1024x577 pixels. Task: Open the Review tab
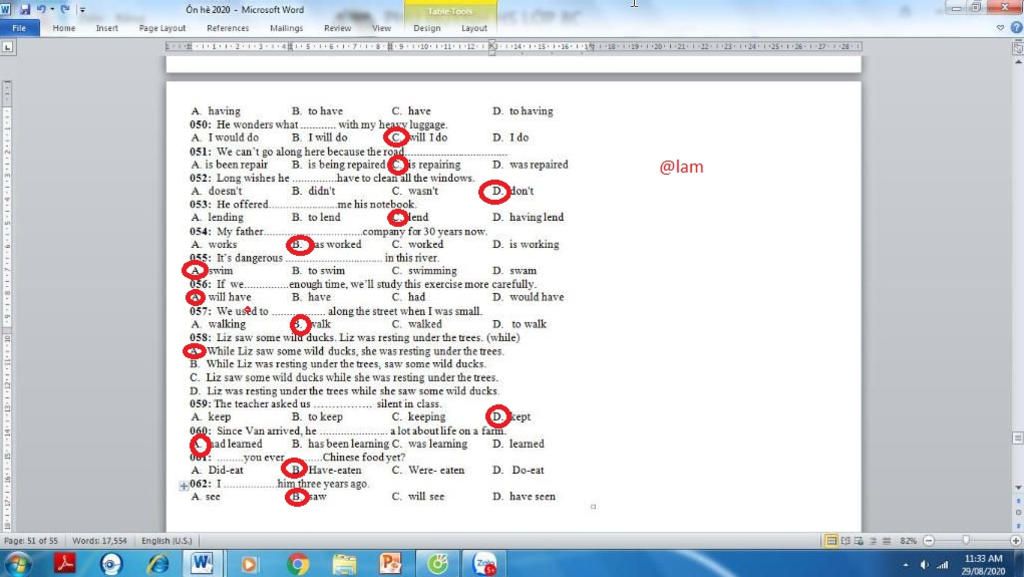coord(338,28)
